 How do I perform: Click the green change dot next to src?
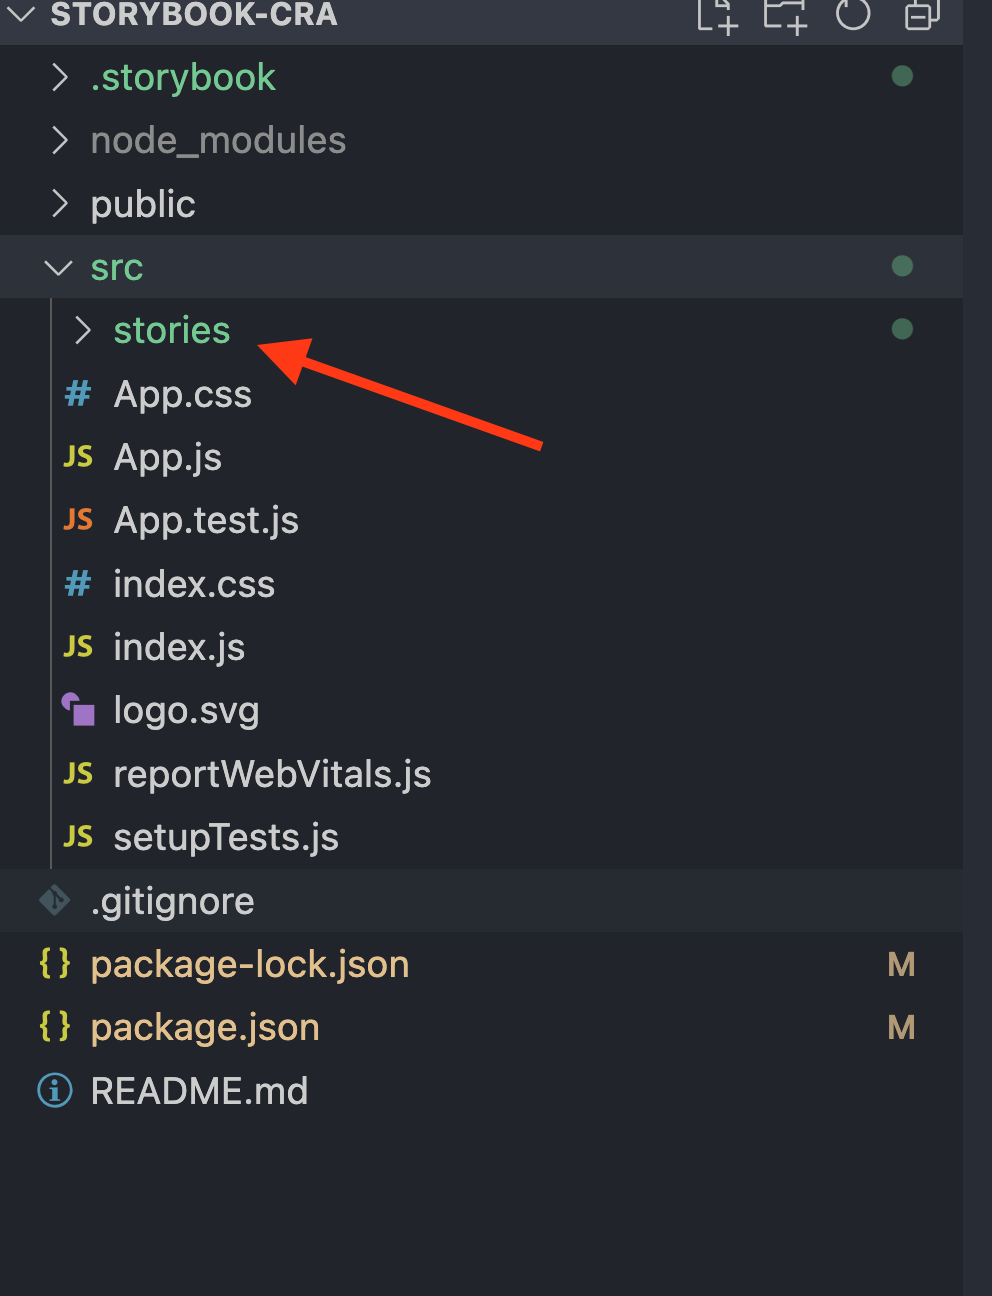(902, 266)
